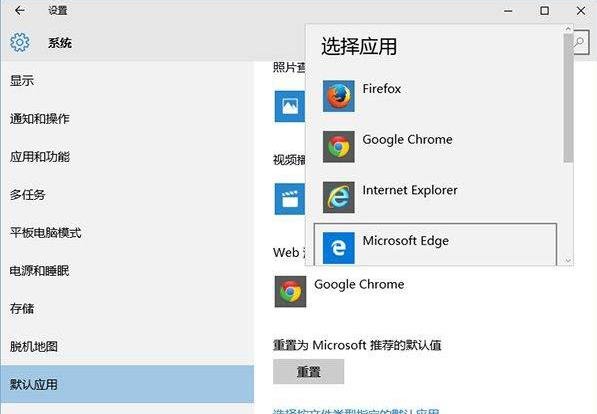Select 默认应用 in sidebar
The image size is (597, 414).
pyautogui.click(x=127, y=384)
